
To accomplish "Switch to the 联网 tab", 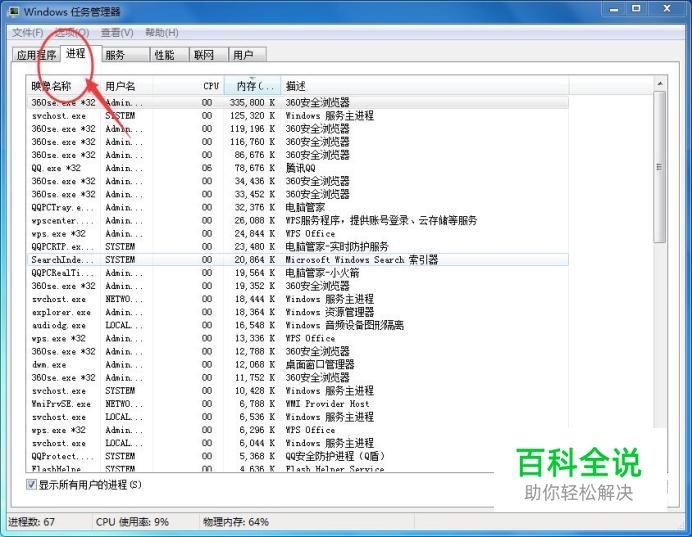I will (209, 55).
